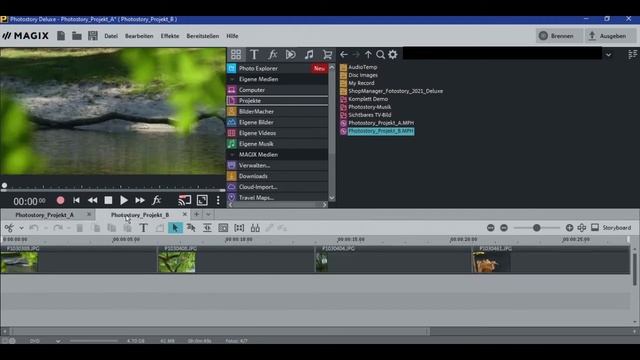Close the Photostory_Projekt_B tab
Screen dimensions: 640x360
[x=184, y=214]
